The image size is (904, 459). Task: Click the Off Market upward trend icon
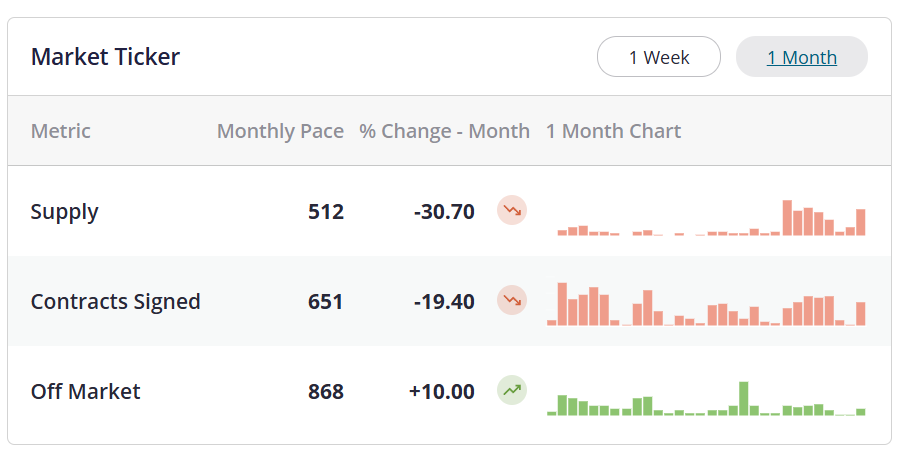[512, 391]
